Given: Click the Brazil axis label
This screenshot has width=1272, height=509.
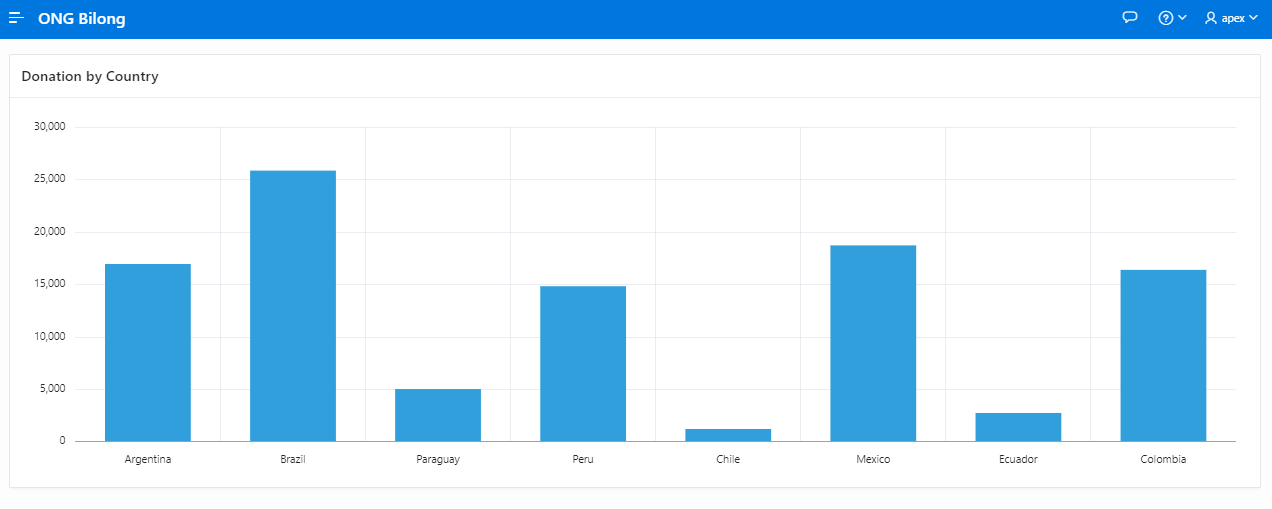Looking at the screenshot, I should point(293,460).
